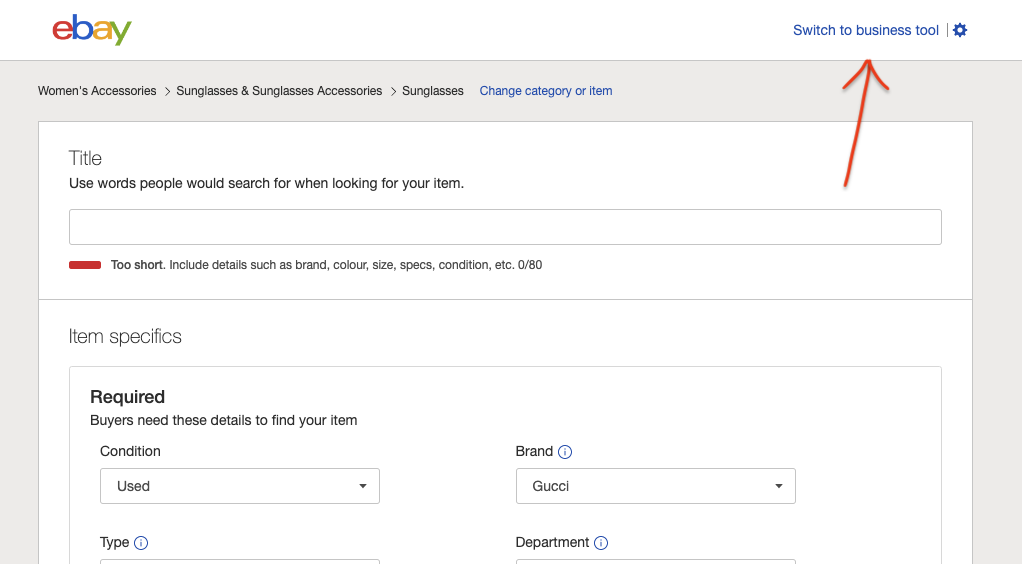Open the settings gear icon
The image size is (1022, 564).
coord(960,30)
